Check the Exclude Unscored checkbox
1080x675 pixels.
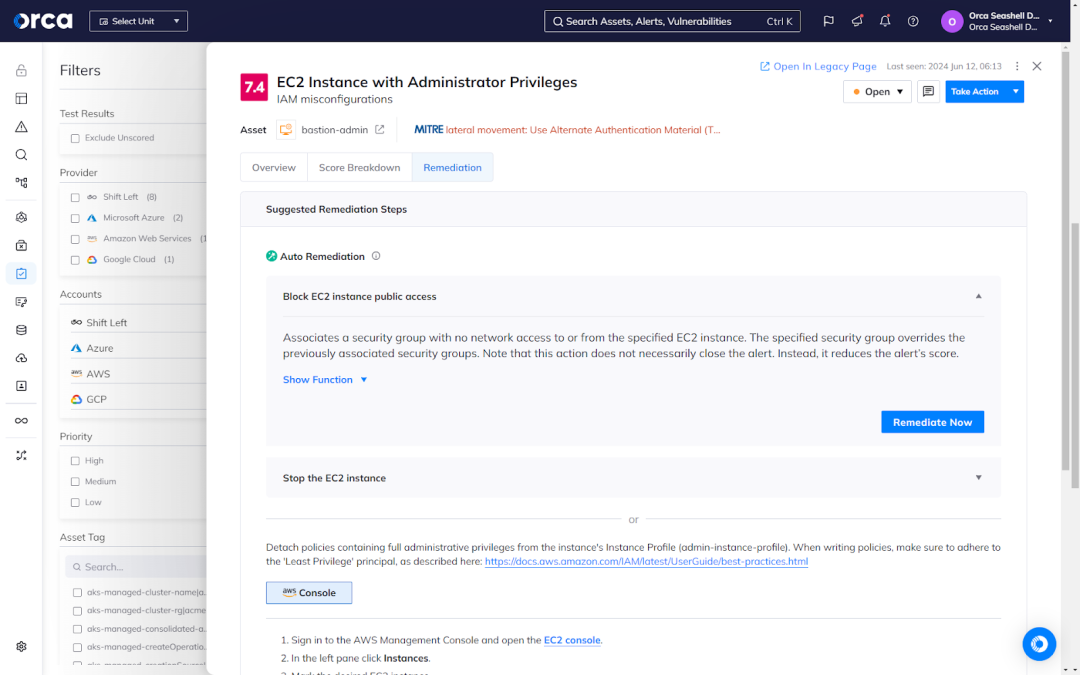tap(75, 138)
